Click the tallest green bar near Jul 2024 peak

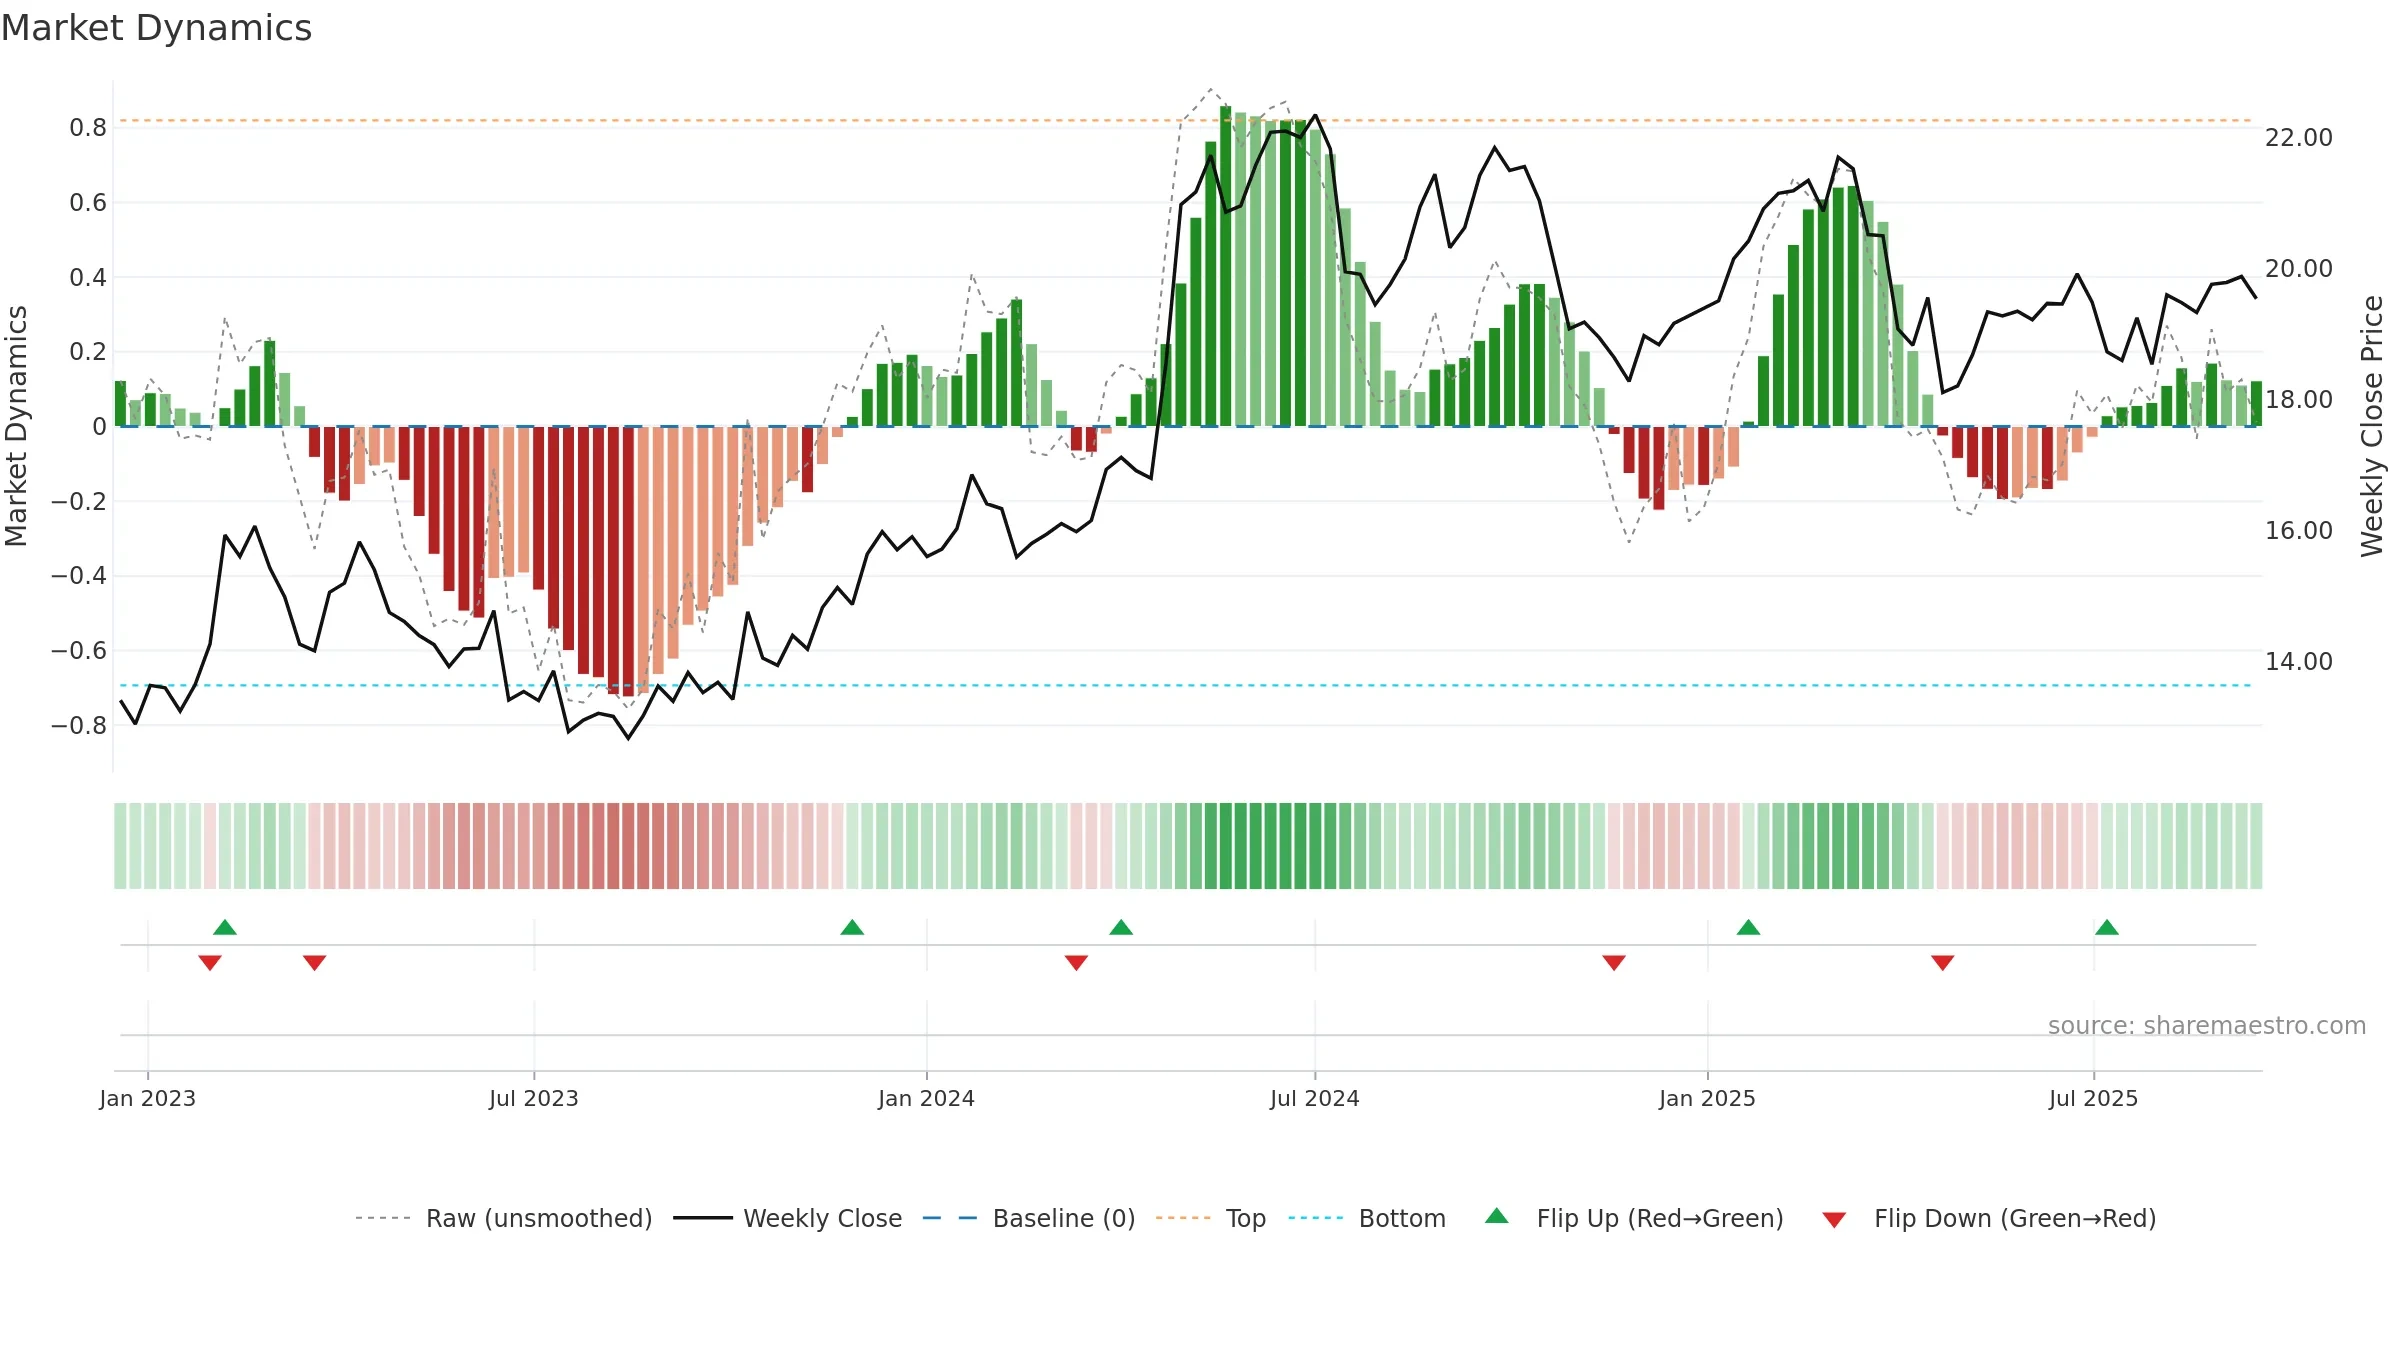click(1226, 266)
